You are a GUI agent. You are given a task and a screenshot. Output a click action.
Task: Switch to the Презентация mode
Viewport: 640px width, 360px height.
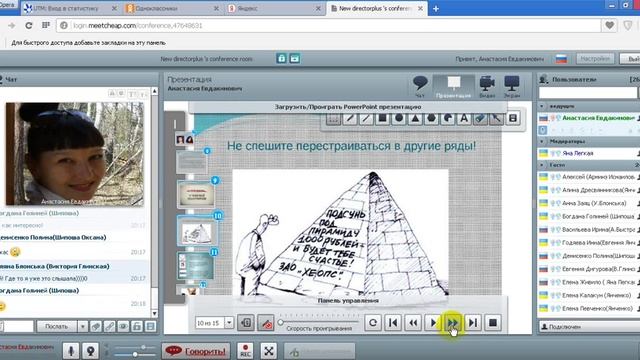point(453,87)
